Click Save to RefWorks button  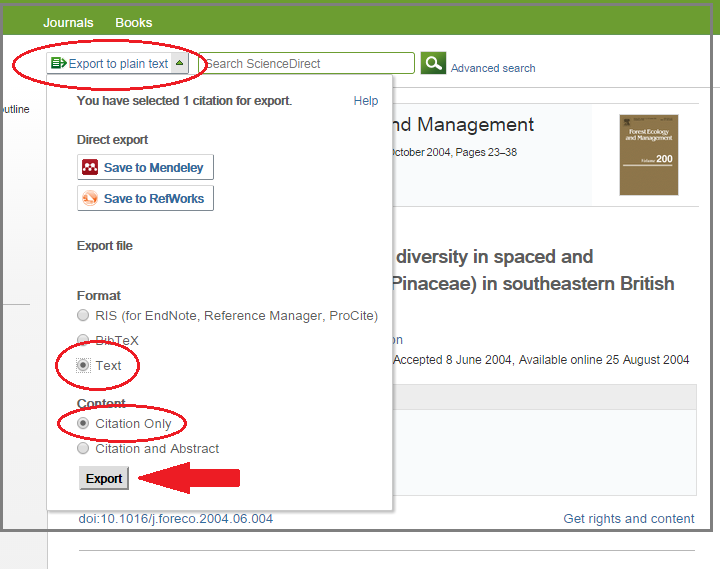(145, 198)
